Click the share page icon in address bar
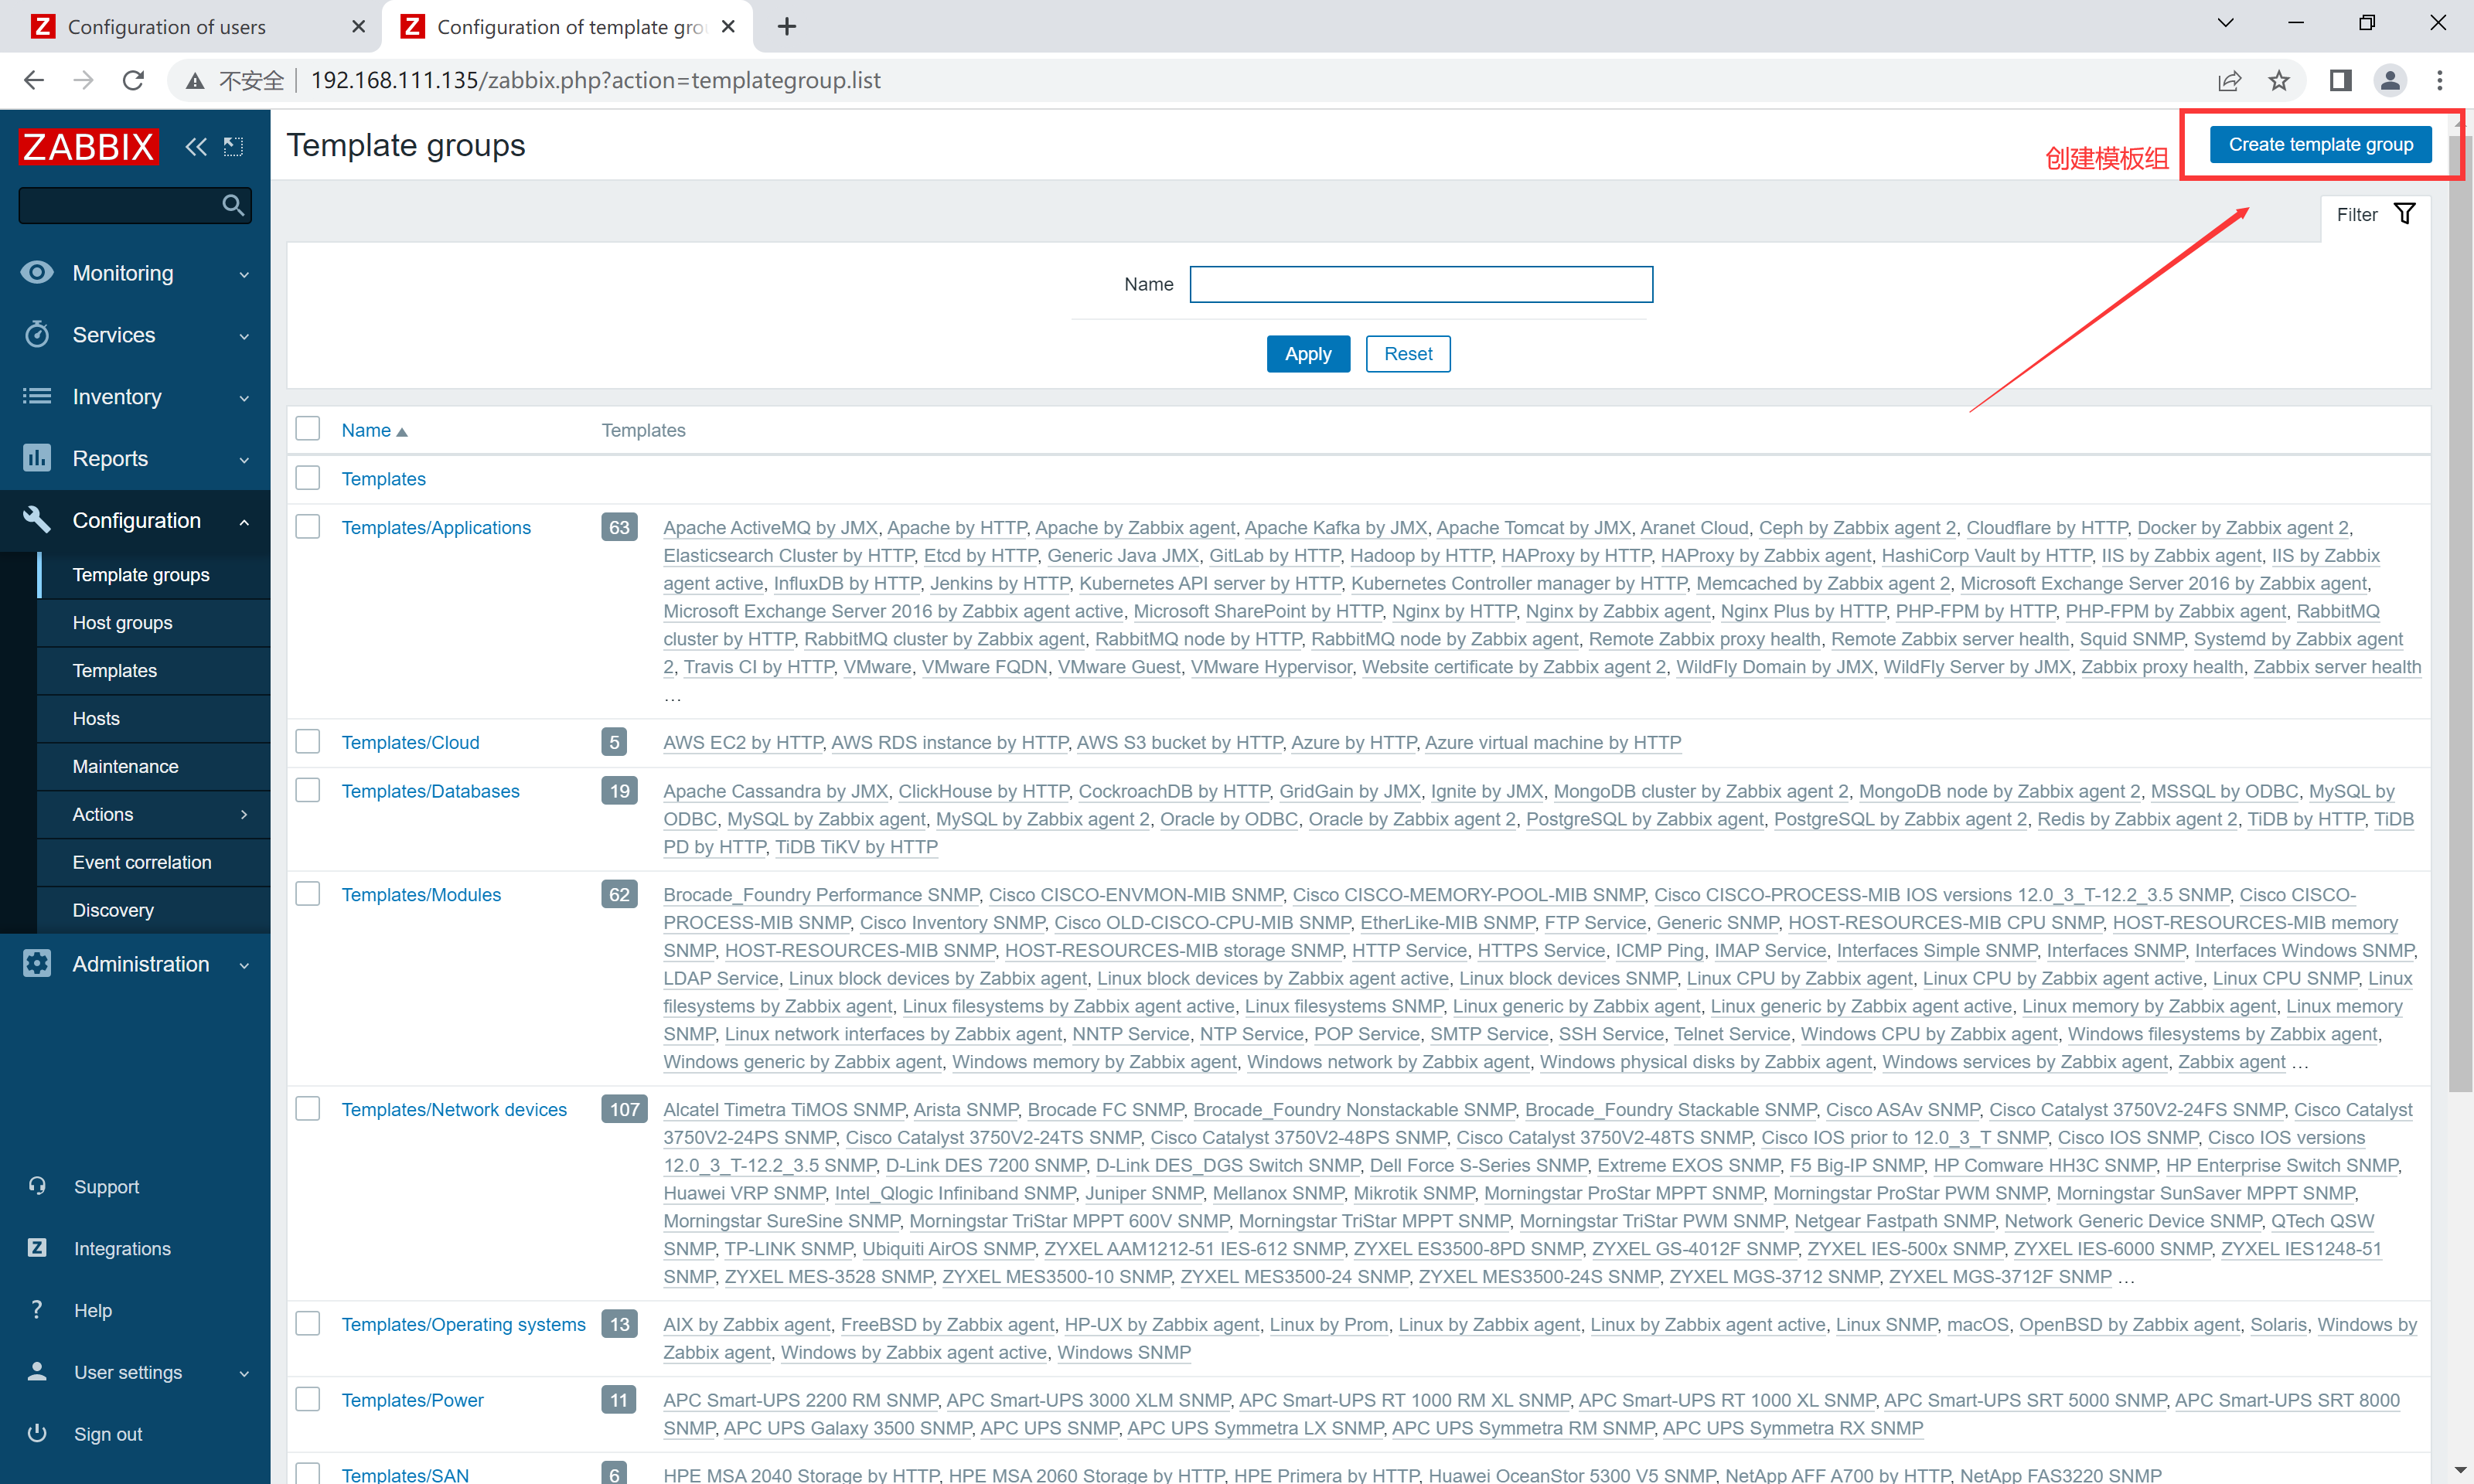This screenshot has width=2474, height=1484. tap(2229, 80)
